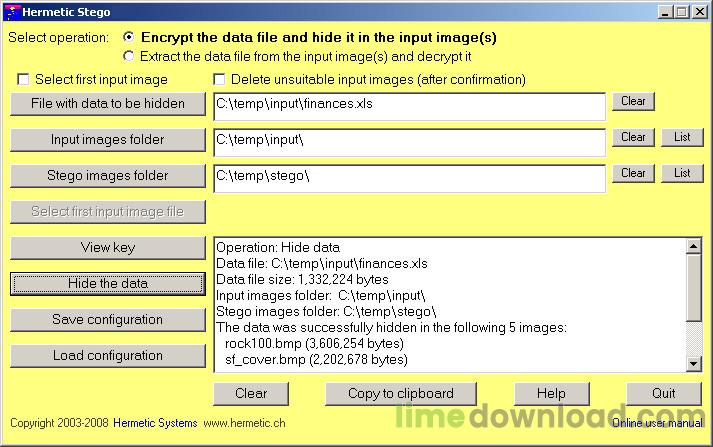Close the Hermetic Stego window
Image resolution: width=713 pixels, height=447 pixels.
click(x=700, y=12)
